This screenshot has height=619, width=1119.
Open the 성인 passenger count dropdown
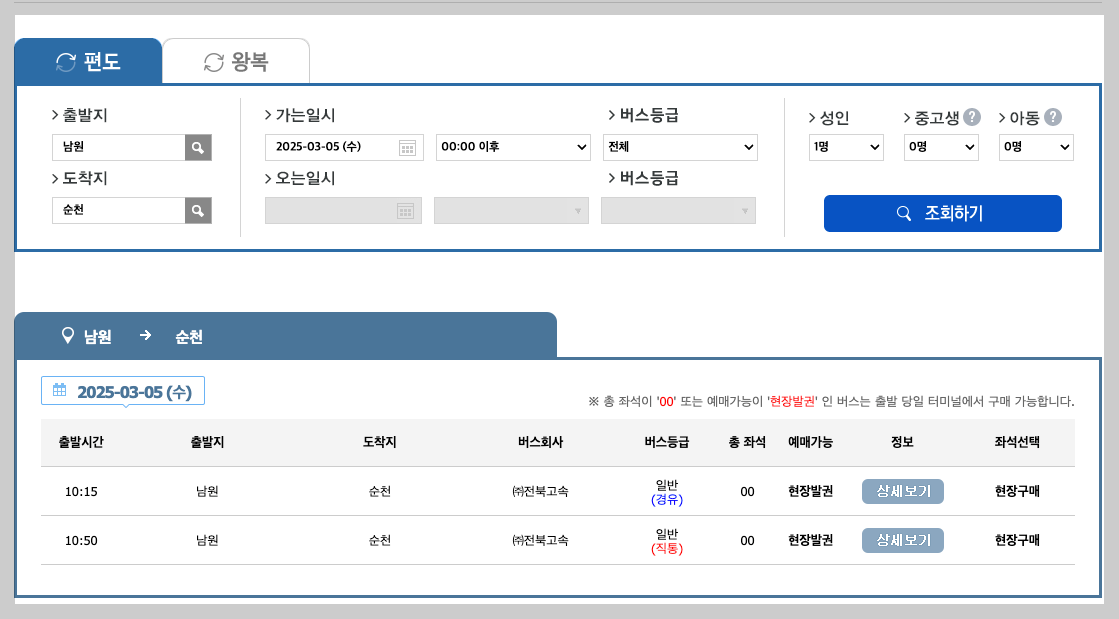click(848, 146)
